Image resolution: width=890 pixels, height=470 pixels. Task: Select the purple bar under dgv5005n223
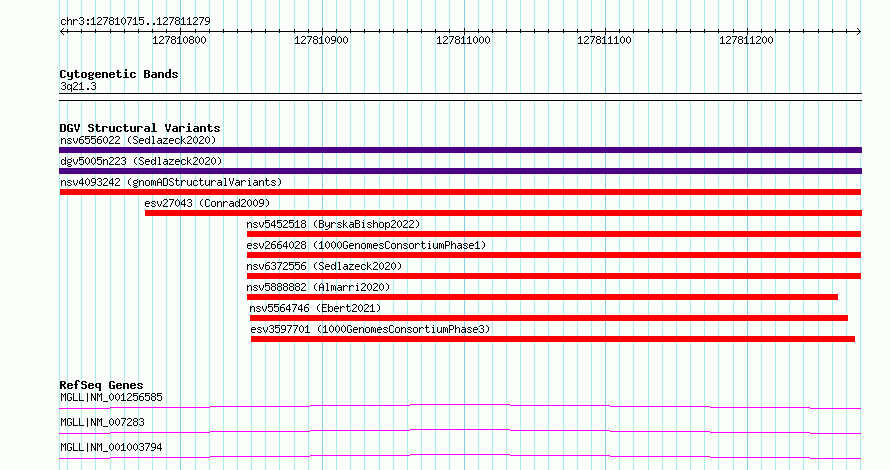[x=460, y=171]
